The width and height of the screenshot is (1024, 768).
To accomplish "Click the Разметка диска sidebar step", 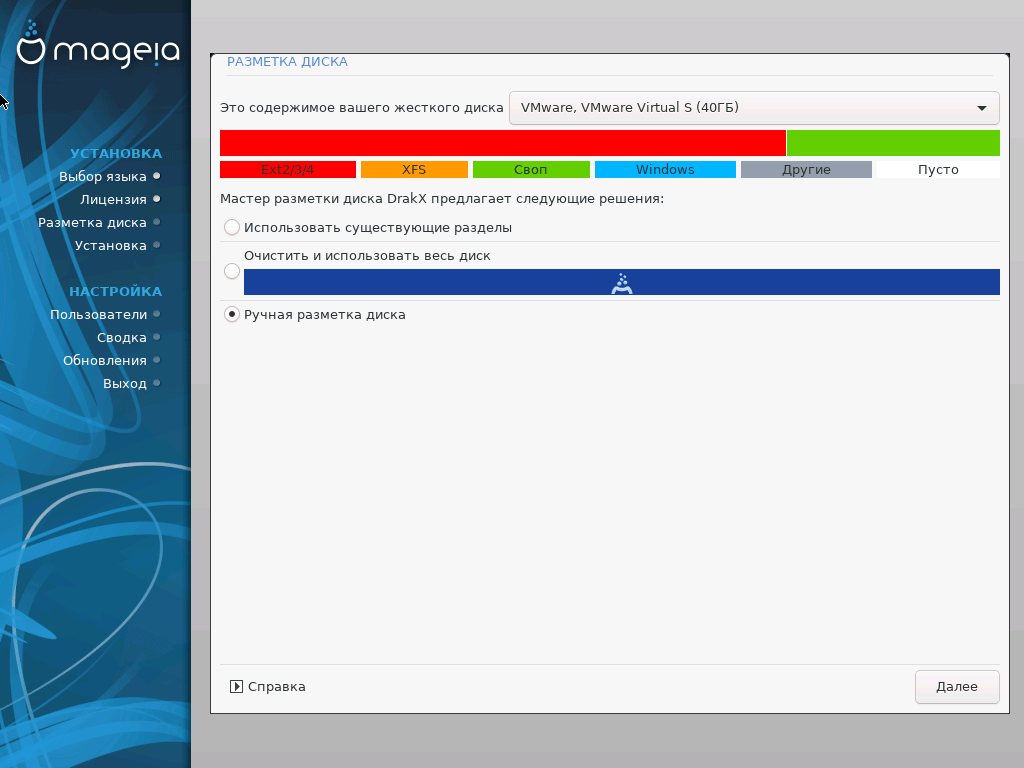I will [92, 223].
